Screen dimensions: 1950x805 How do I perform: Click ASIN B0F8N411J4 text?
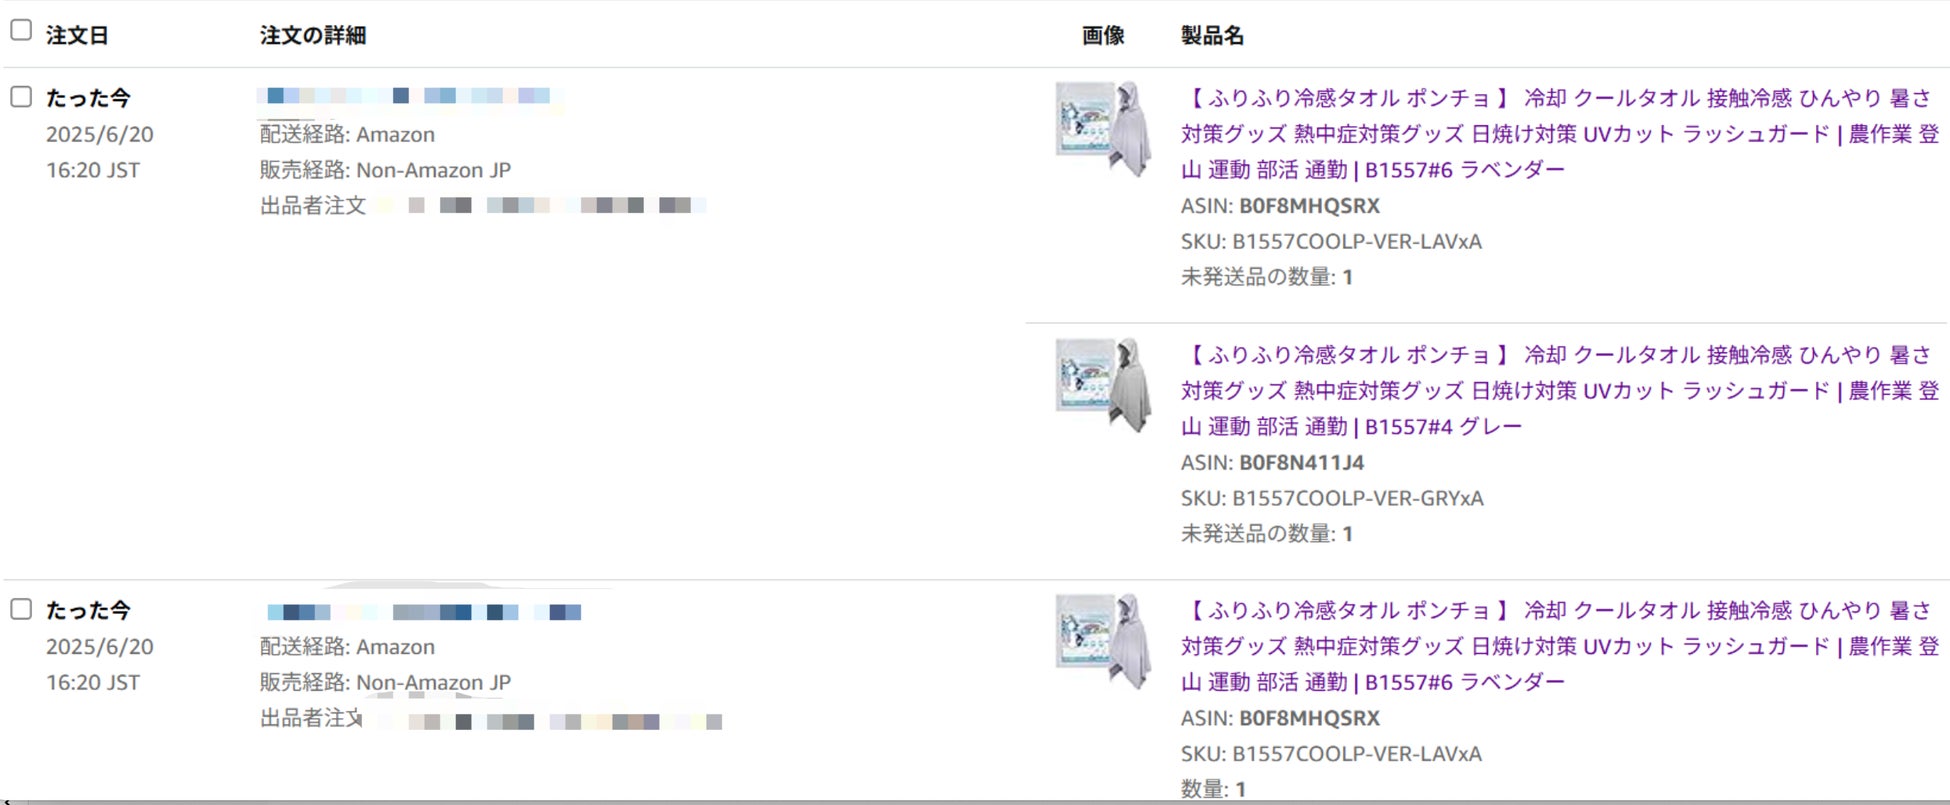click(x=1272, y=463)
